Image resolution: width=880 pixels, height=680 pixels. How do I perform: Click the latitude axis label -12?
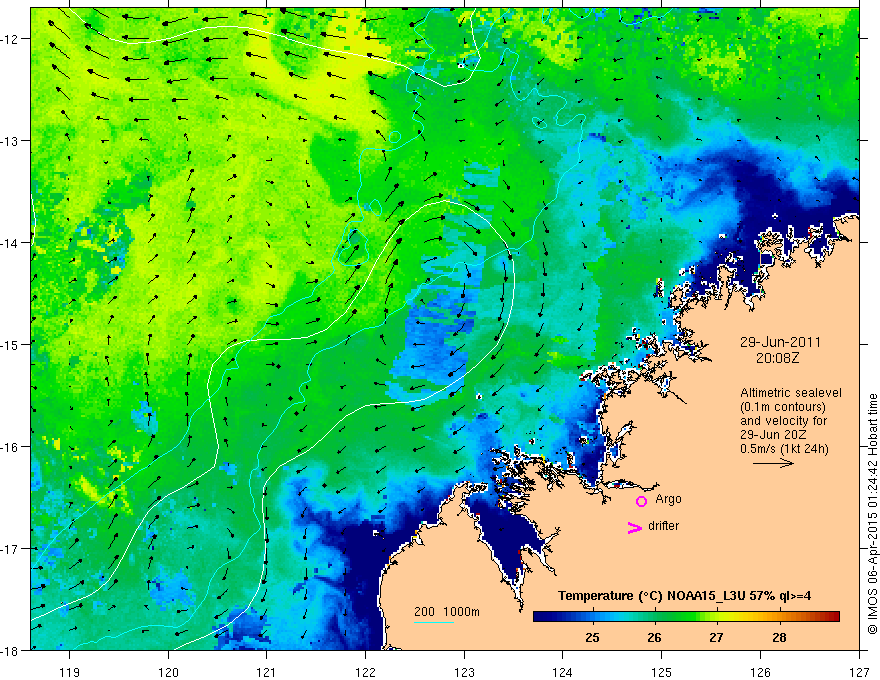pos(10,39)
